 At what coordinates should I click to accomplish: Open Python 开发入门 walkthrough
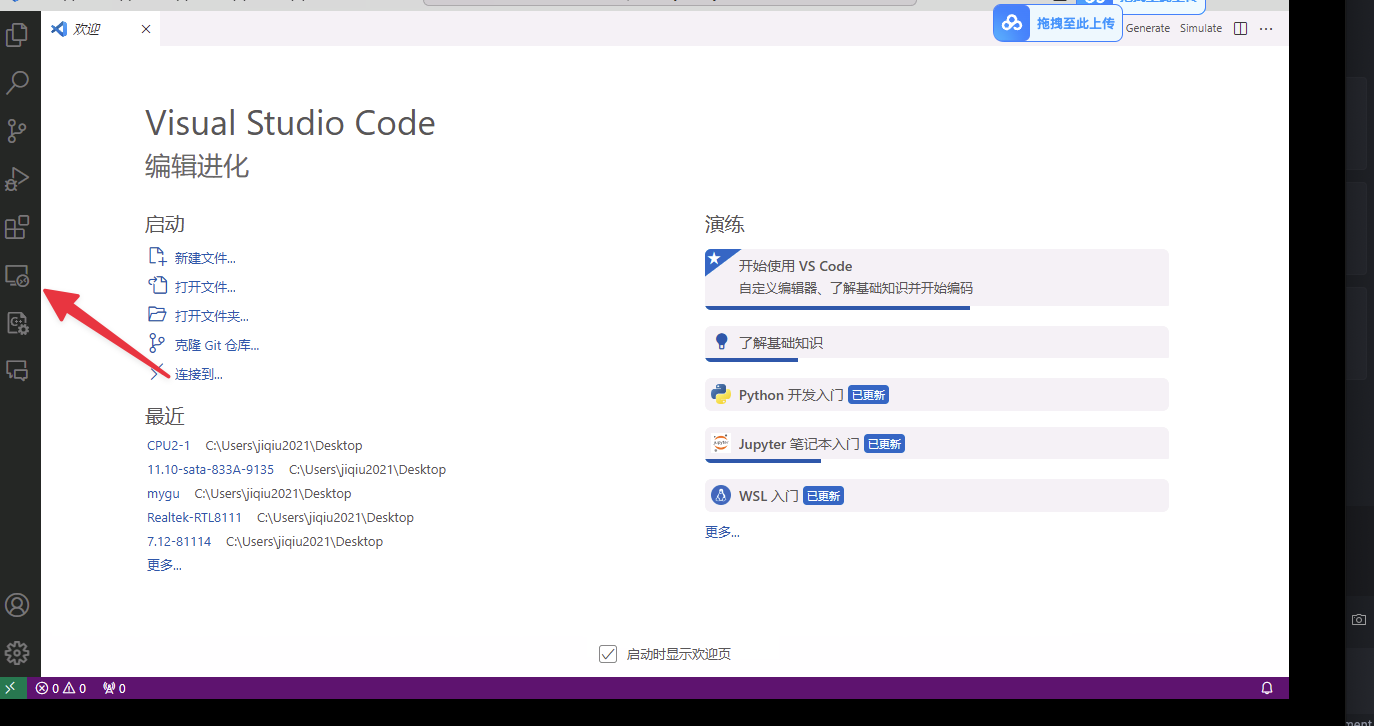point(937,394)
